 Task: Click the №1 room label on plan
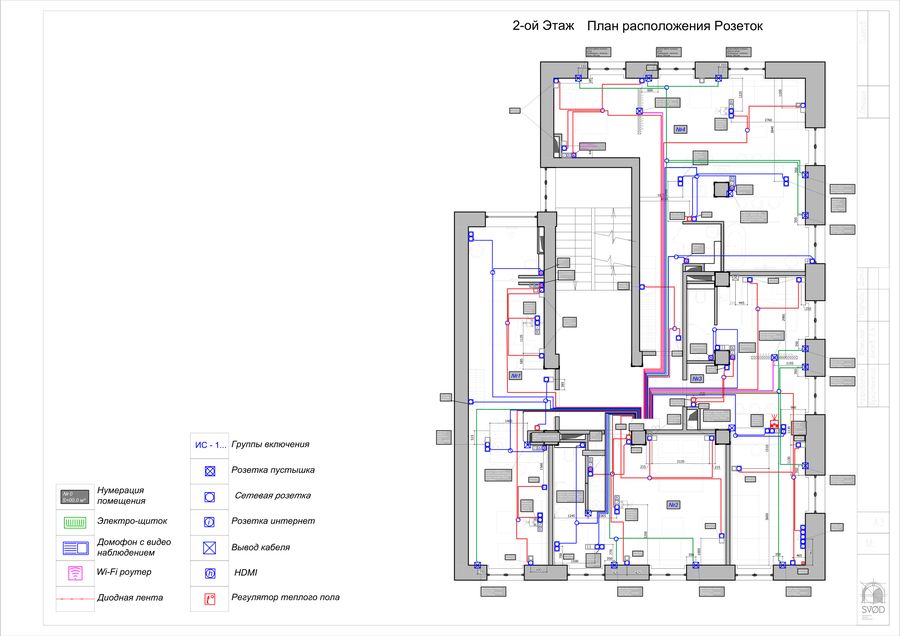(x=517, y=376)
